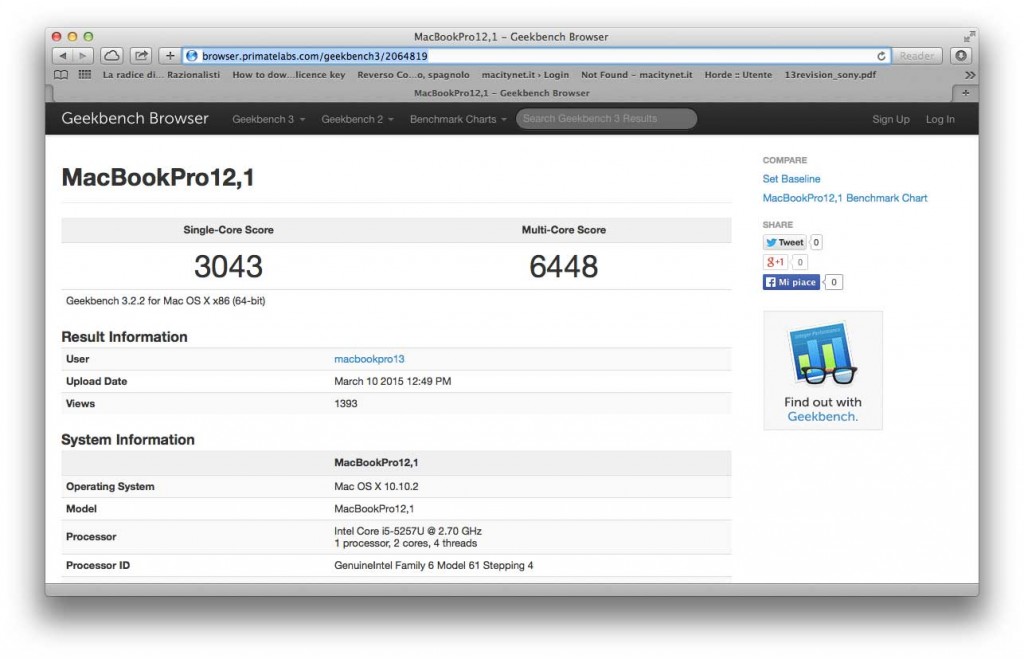The image size is (1024, 659).
Task: Open the Downloads icon in toolbar
Action: (x=961, y=56)
